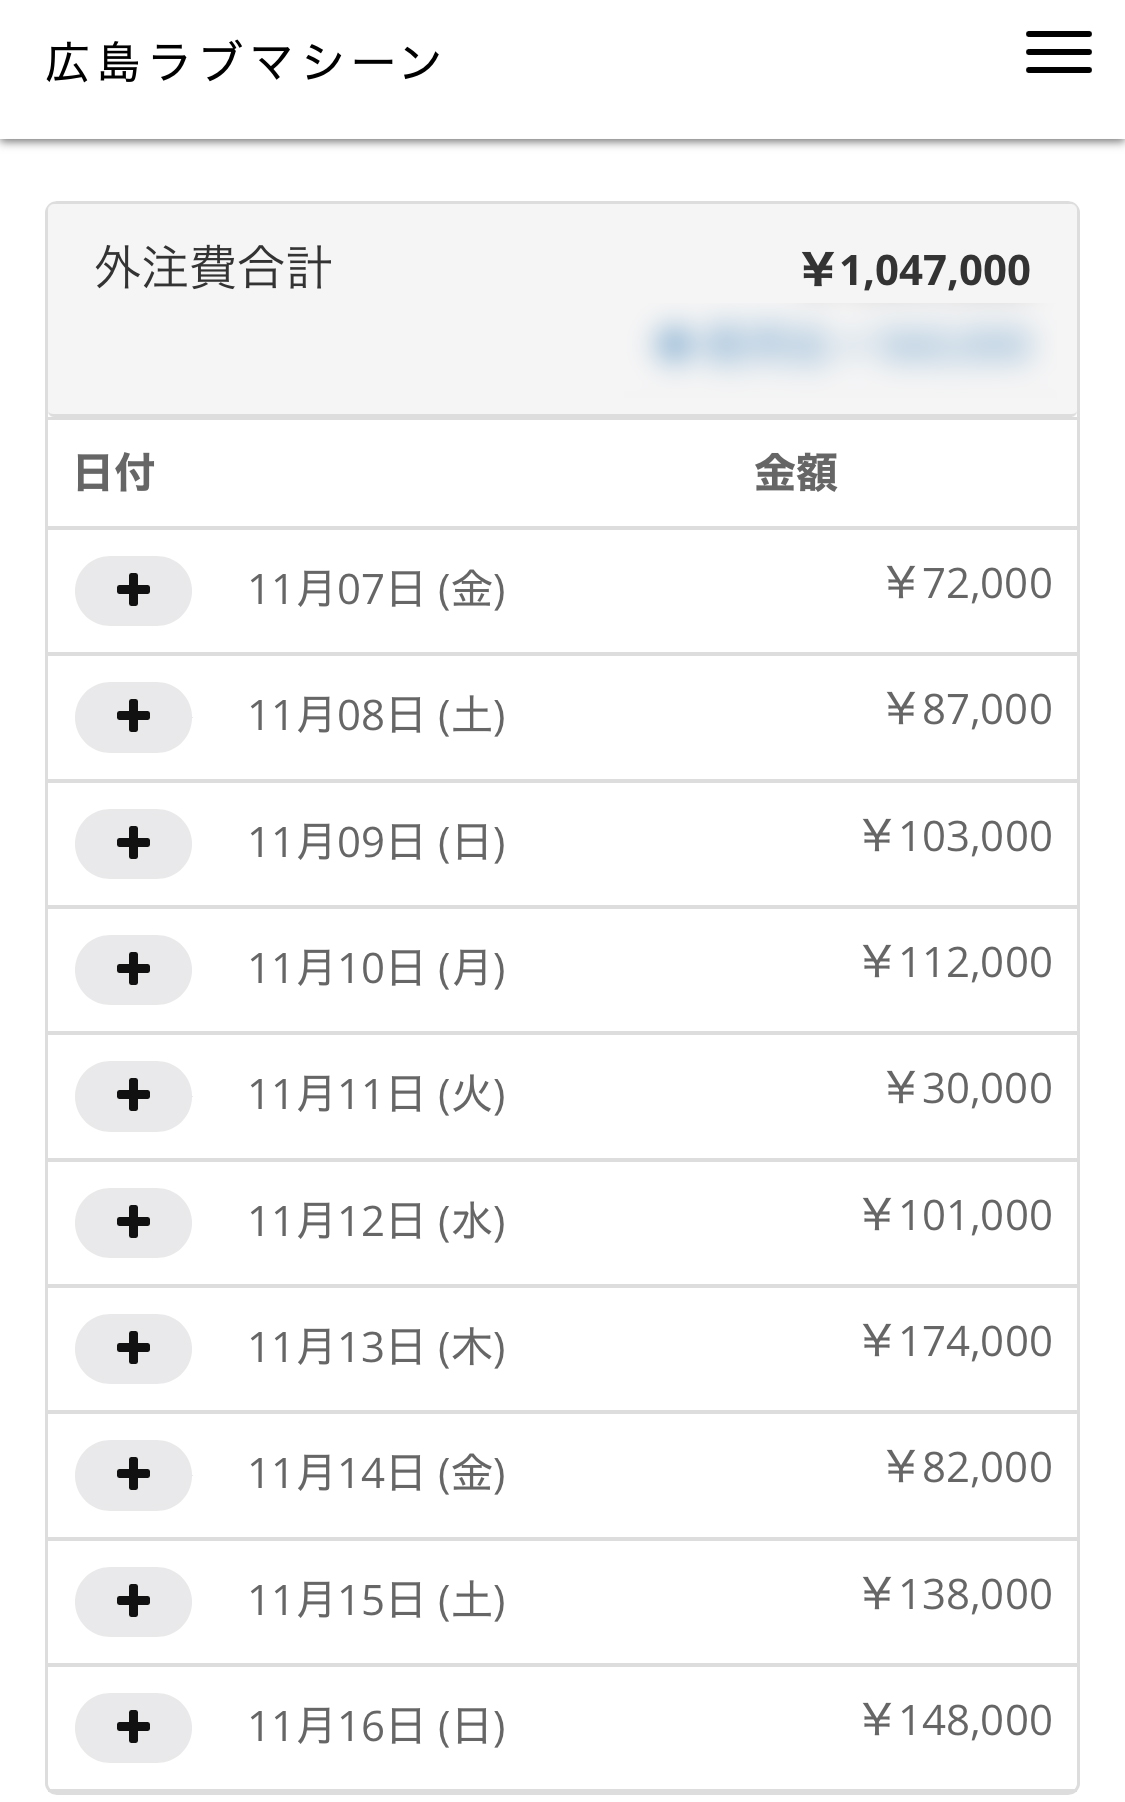The height and width of the screenshot is (1802, 1125).
Task: Click the 外注費合計 heading
Action: (213, 269)
